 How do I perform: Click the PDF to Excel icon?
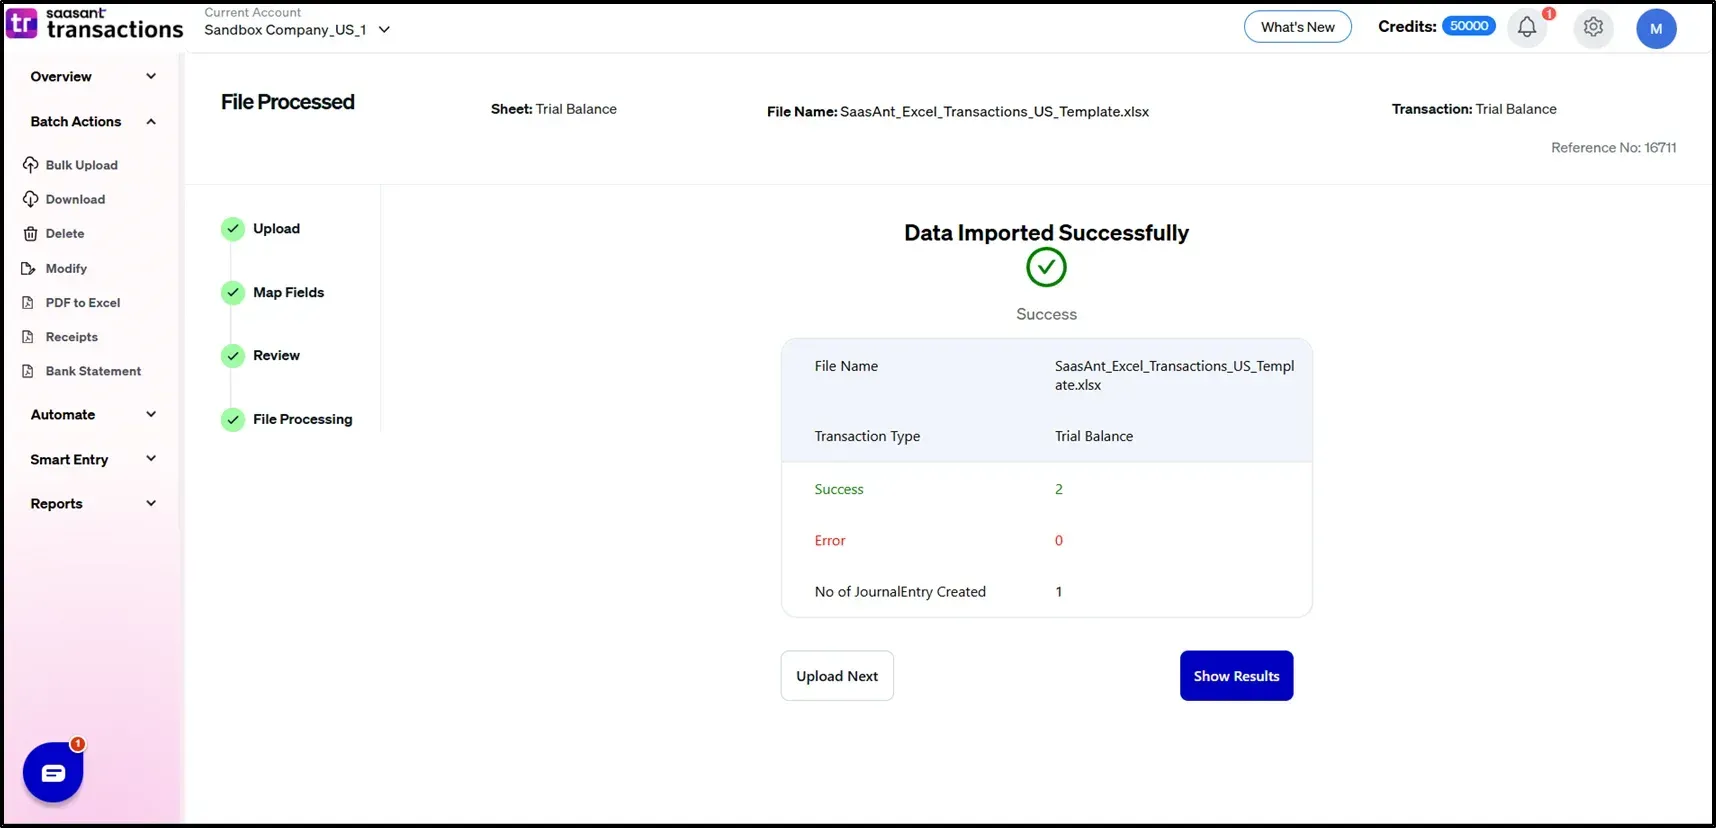click(28, 302)
